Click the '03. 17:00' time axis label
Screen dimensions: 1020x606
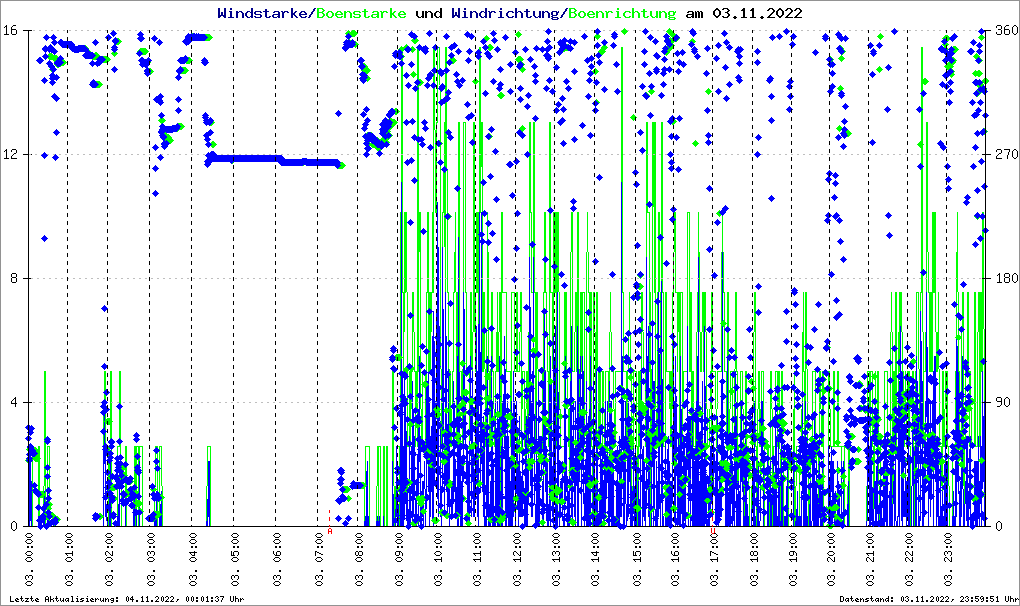pos(714,559)
